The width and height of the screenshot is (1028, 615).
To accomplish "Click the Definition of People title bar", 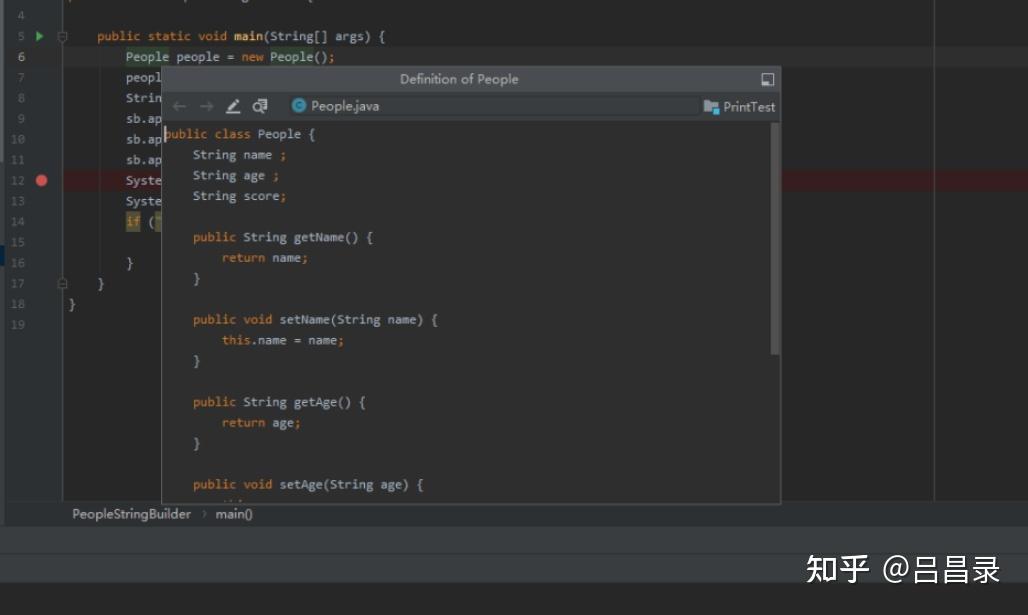I will tap(459, 80).
